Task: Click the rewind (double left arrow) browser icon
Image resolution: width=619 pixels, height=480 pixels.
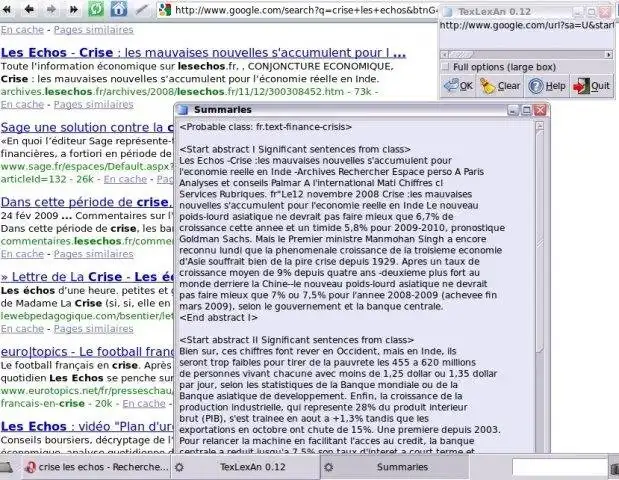Action: pos(7,9)
